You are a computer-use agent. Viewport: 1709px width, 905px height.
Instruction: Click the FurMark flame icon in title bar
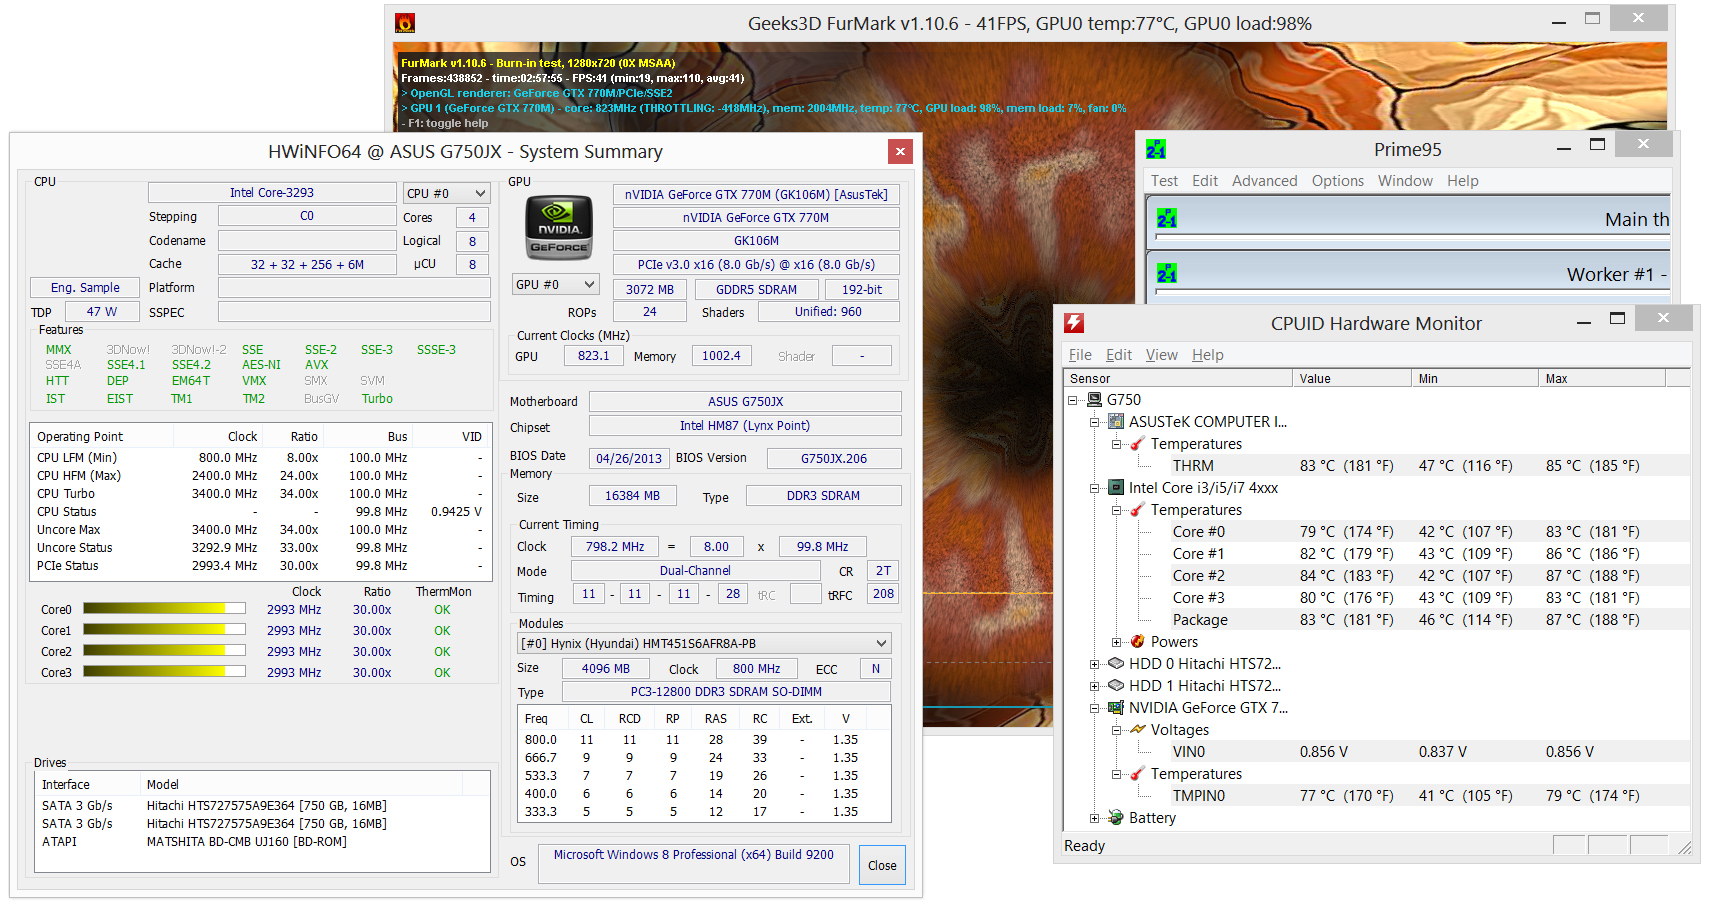point(405,23)
